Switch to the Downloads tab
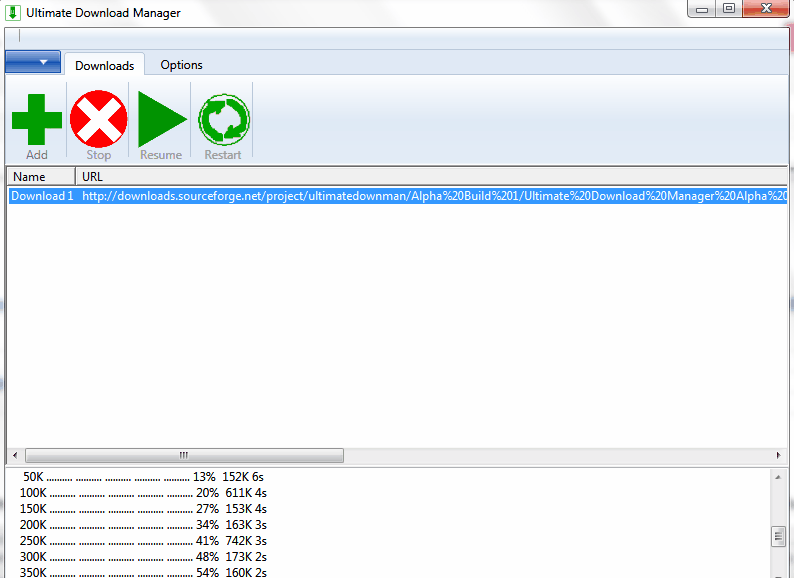The image size is (794, 578). click(105, 65)
